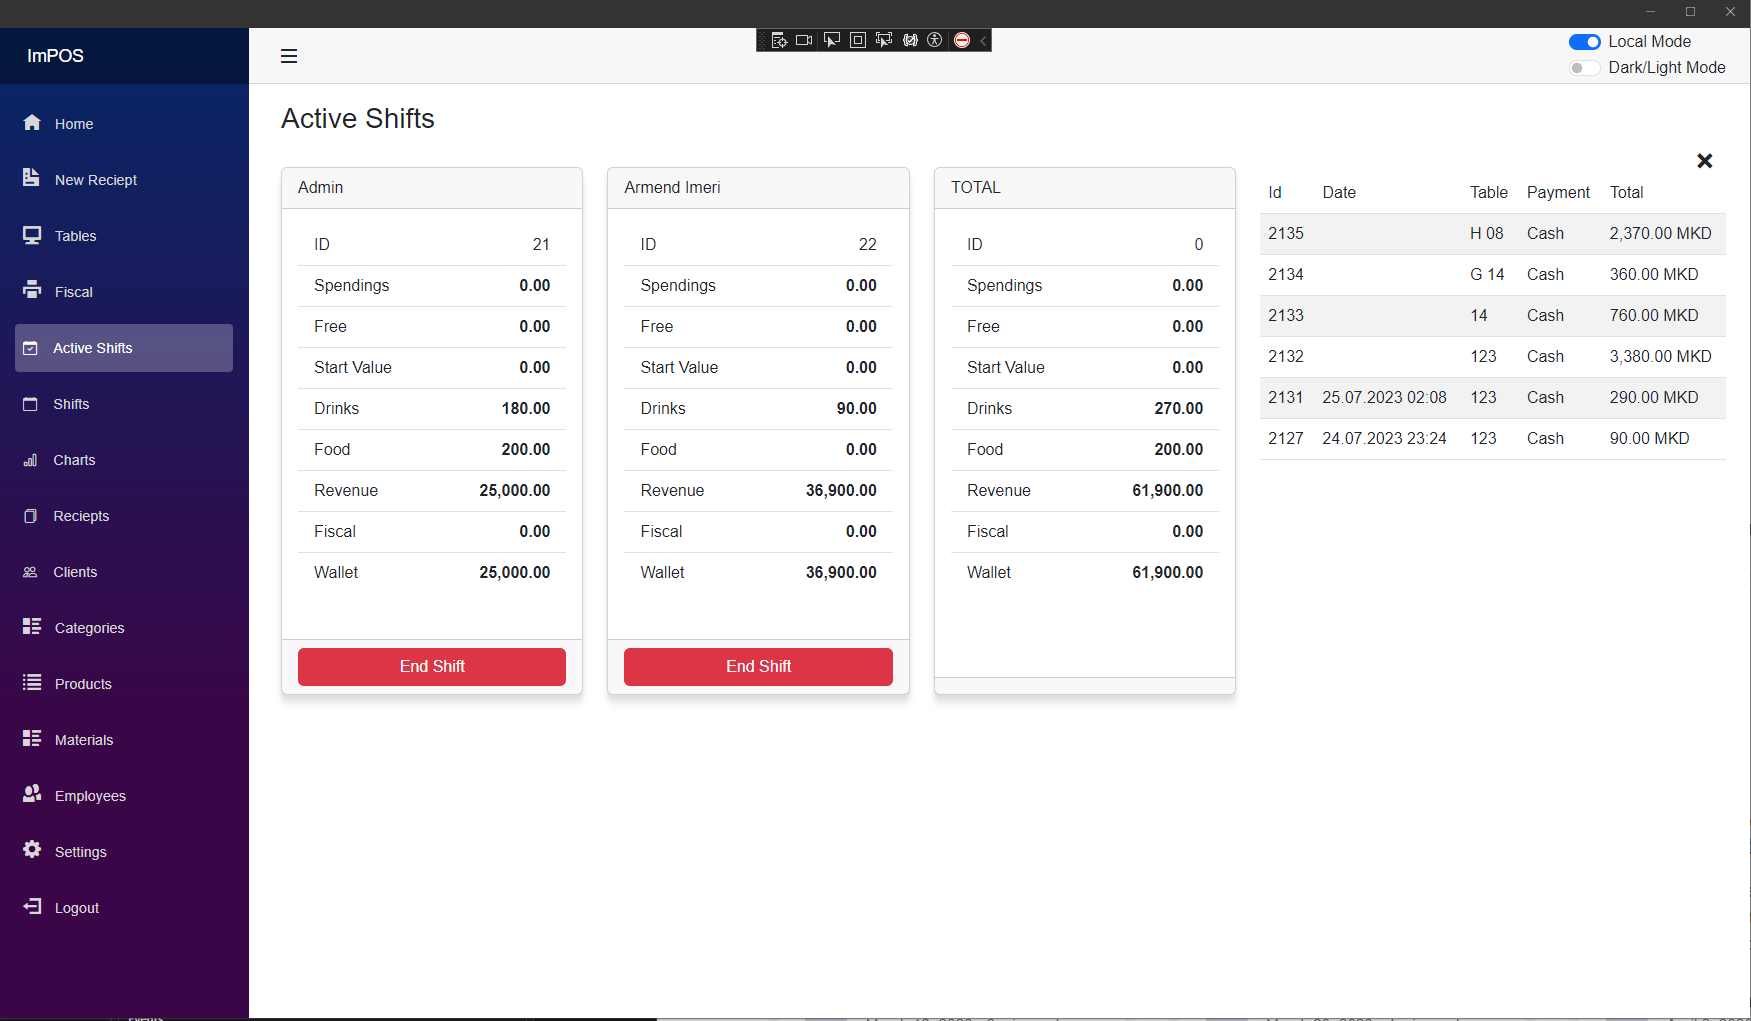The height and width of the screenshot is (1021, 1751).
Task: Click the Shifts sidebar icon
Action: coord(30,404)
